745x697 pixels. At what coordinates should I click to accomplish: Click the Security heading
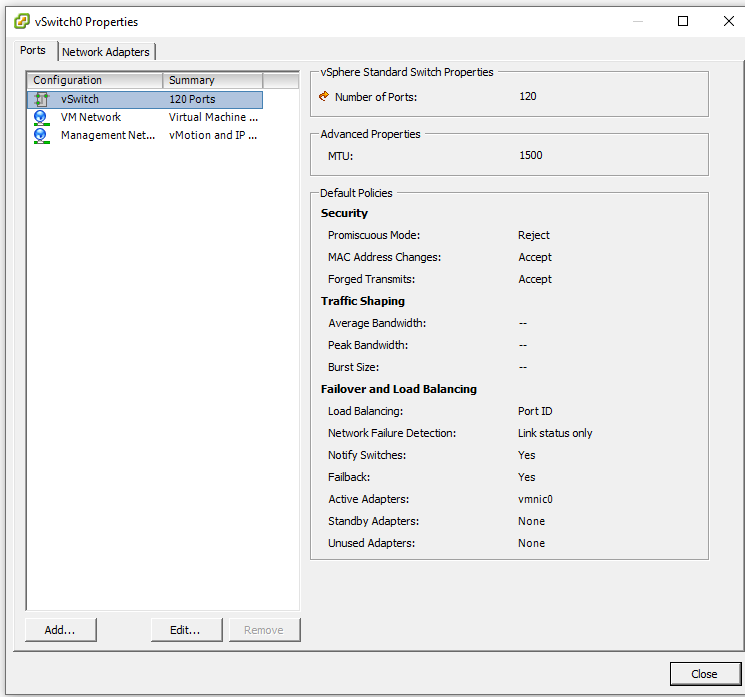(x=344, y=213)
